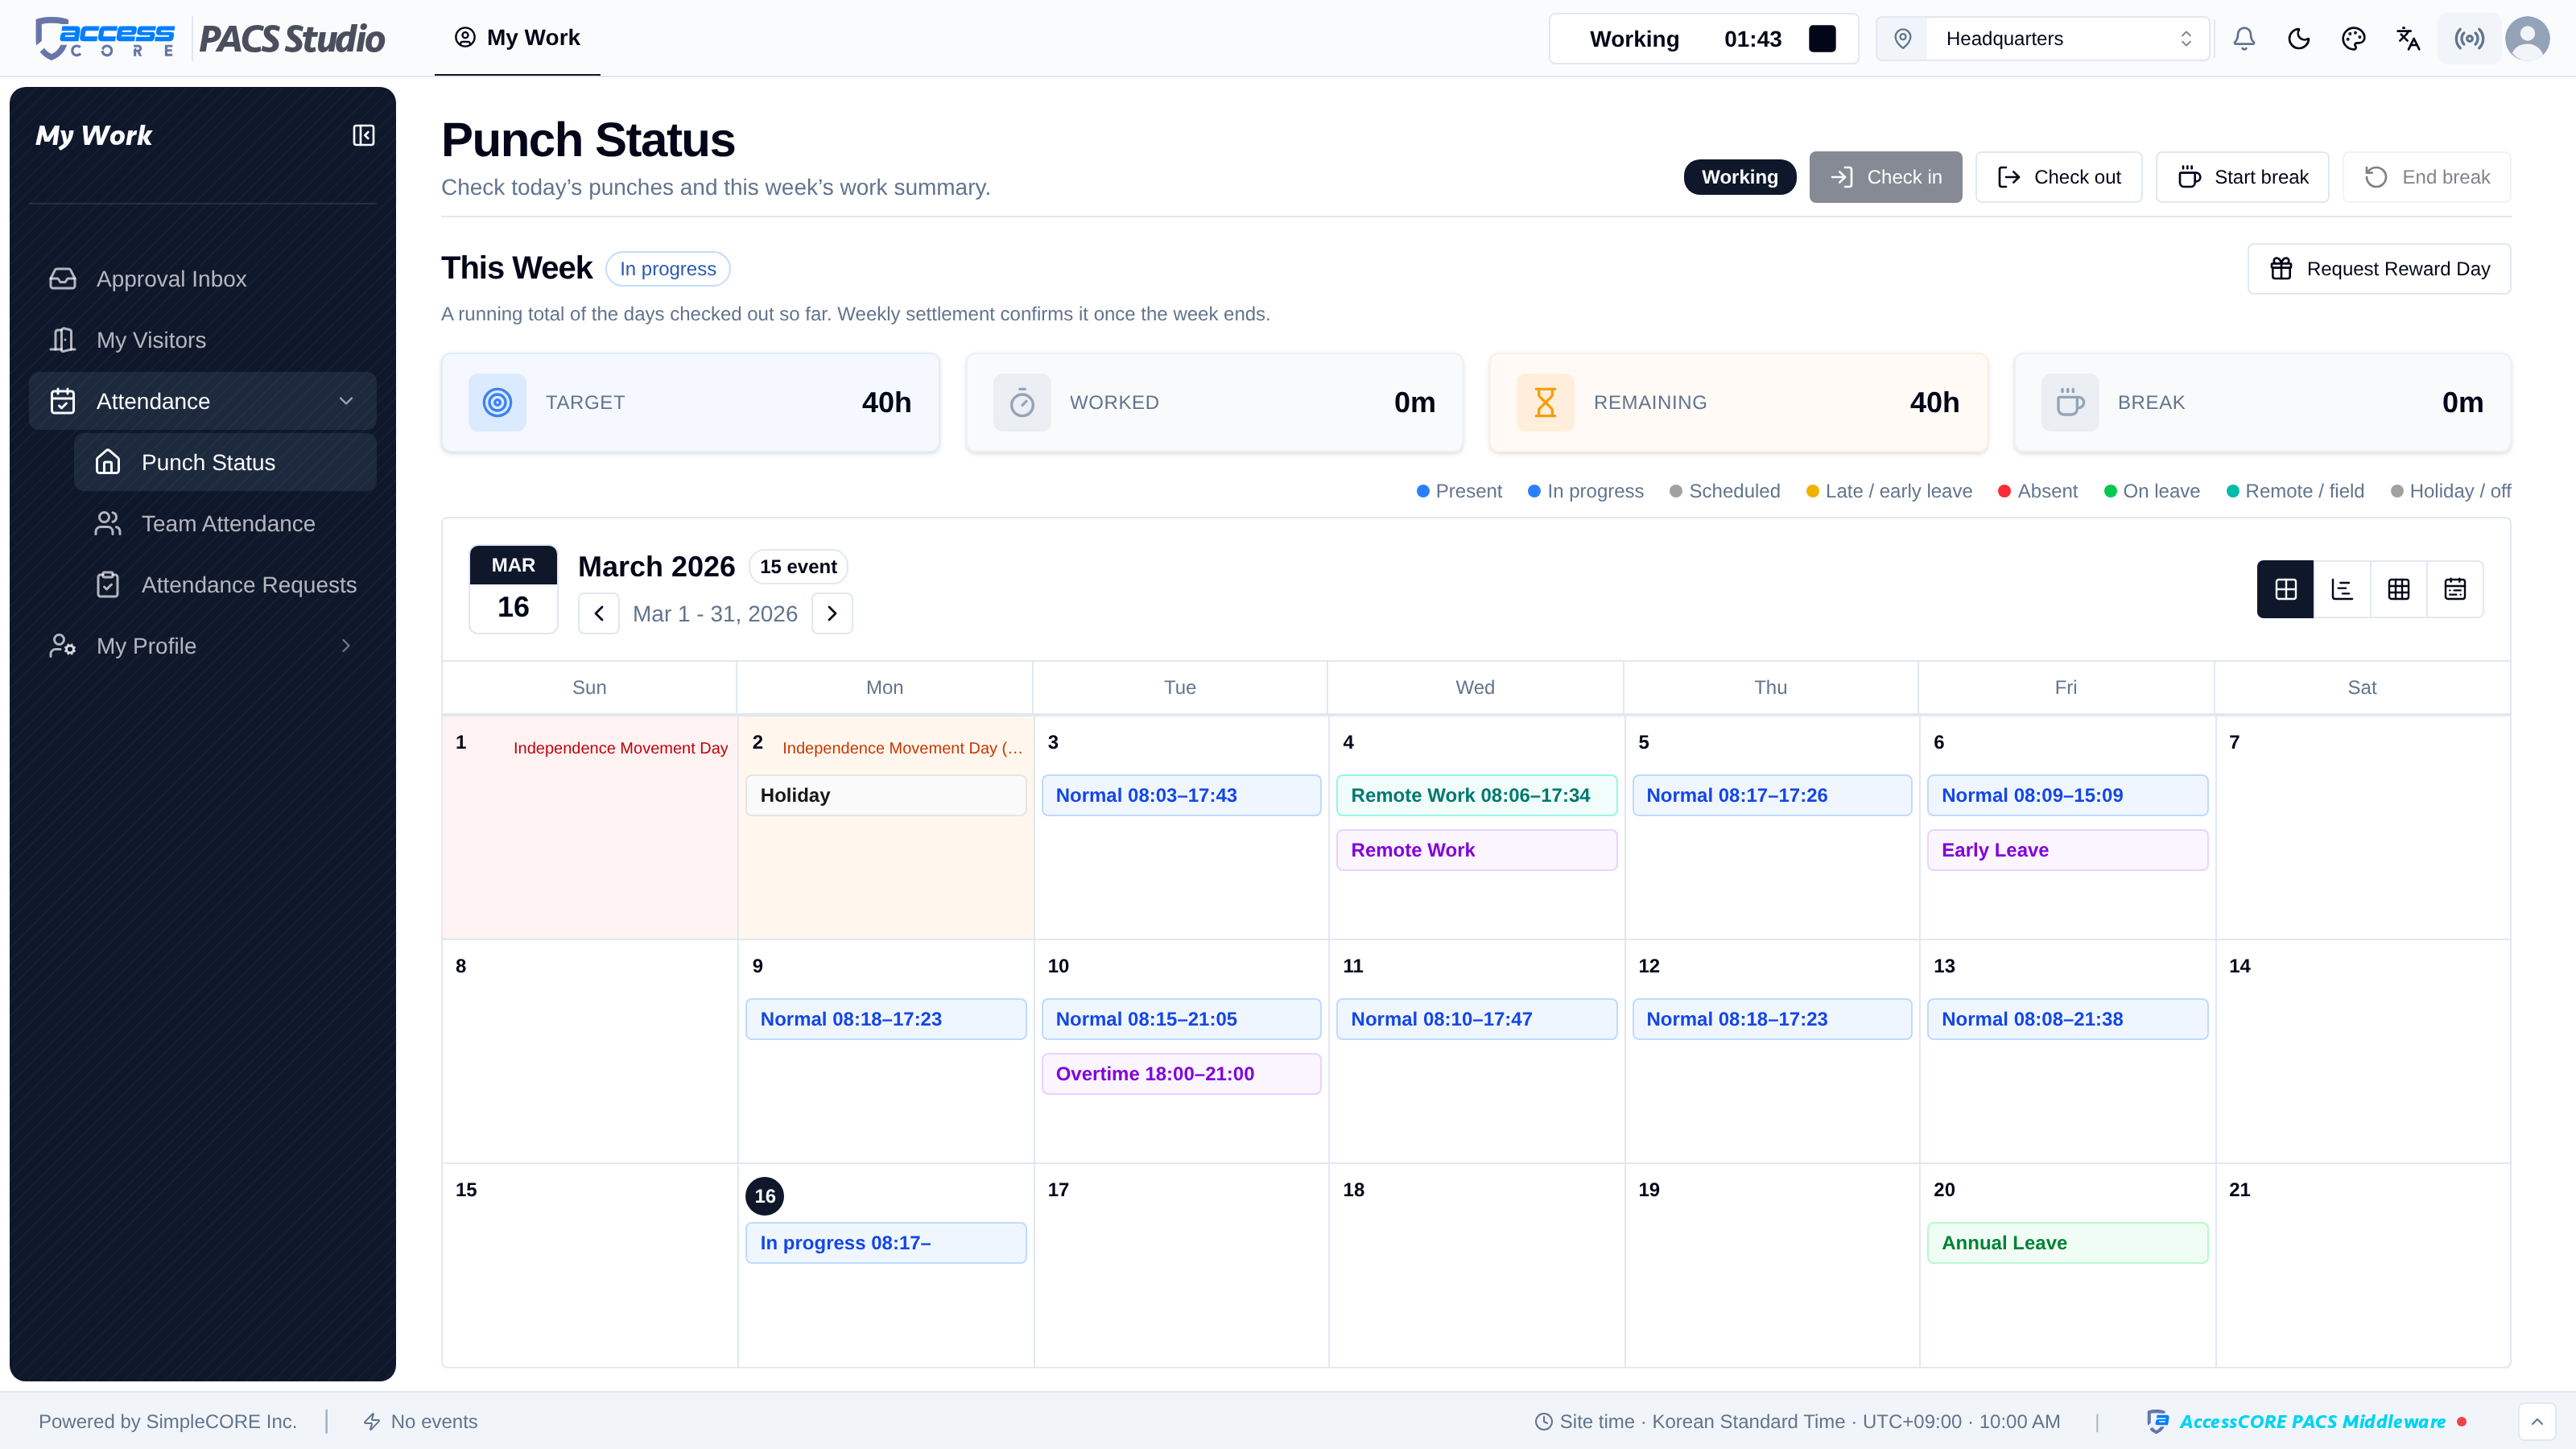Open the In progress 08:17 event

point(886,1243)
